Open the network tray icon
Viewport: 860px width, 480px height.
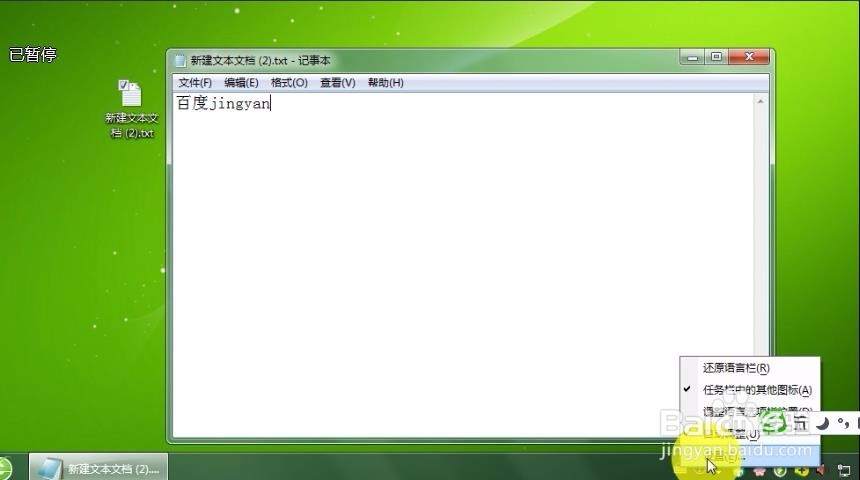[x=844, y=471]
